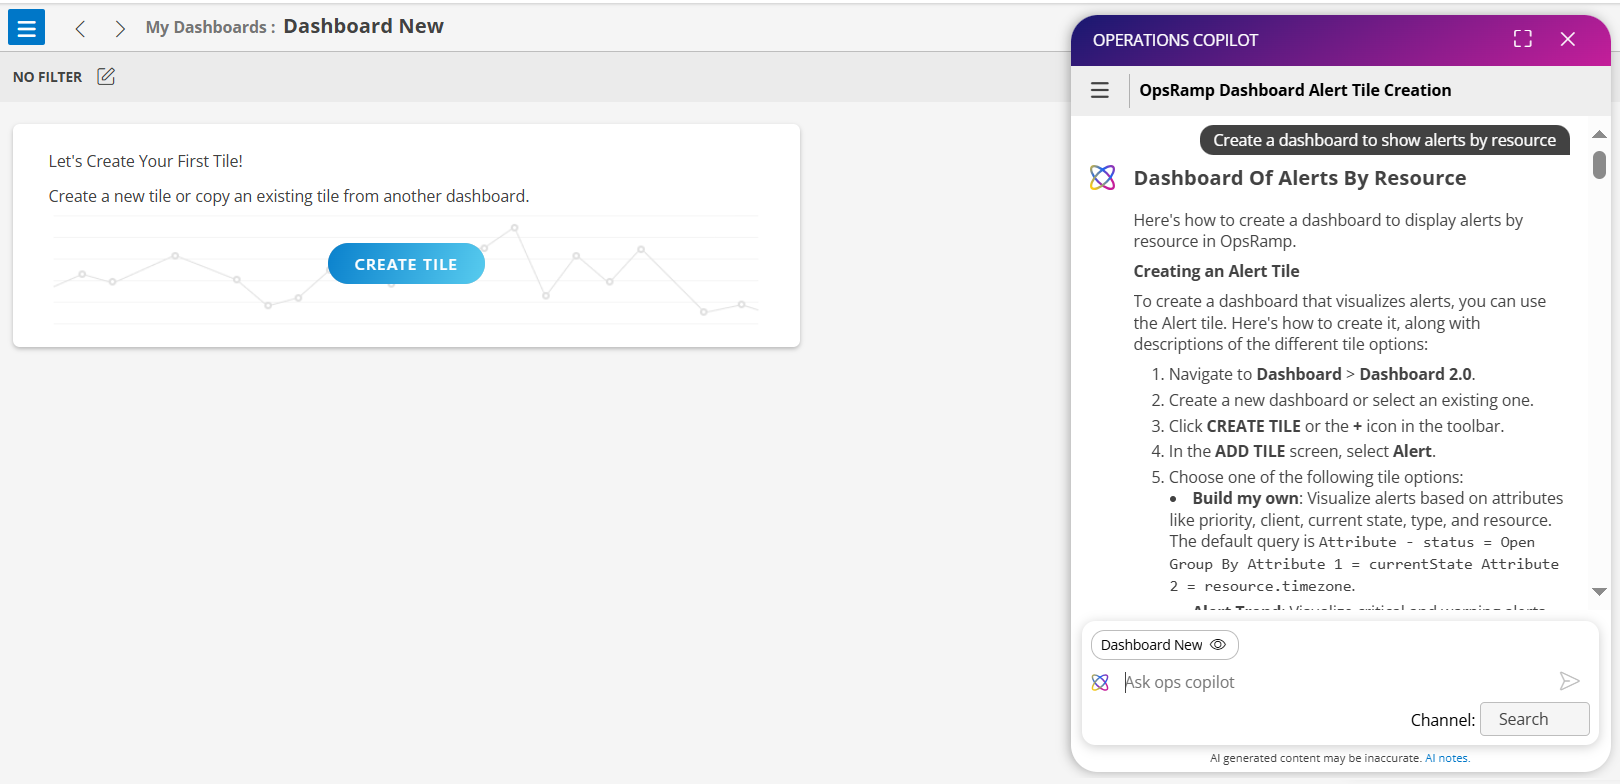Click the chat scrollbar thumb

[1599, 165]
